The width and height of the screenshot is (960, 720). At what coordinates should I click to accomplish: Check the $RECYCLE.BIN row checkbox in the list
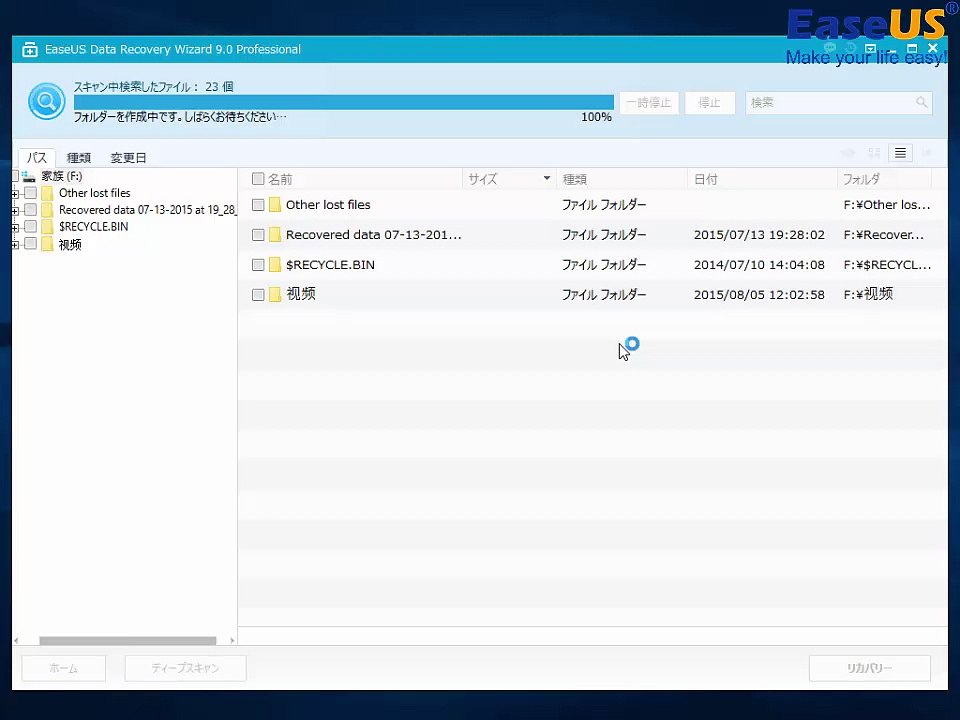click(258, 264)
